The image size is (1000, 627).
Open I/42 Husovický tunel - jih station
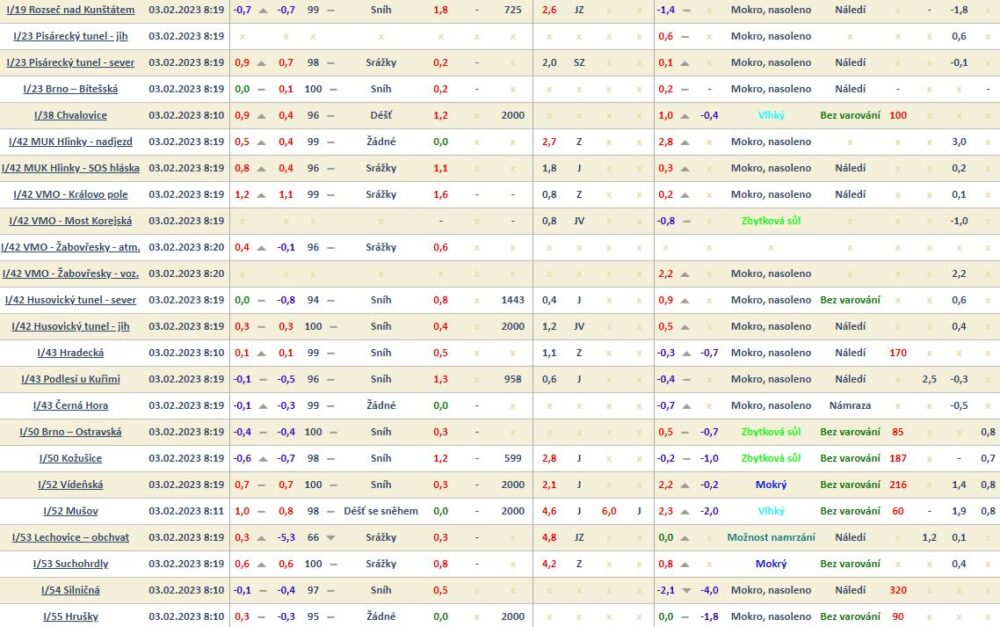(70, 326)
